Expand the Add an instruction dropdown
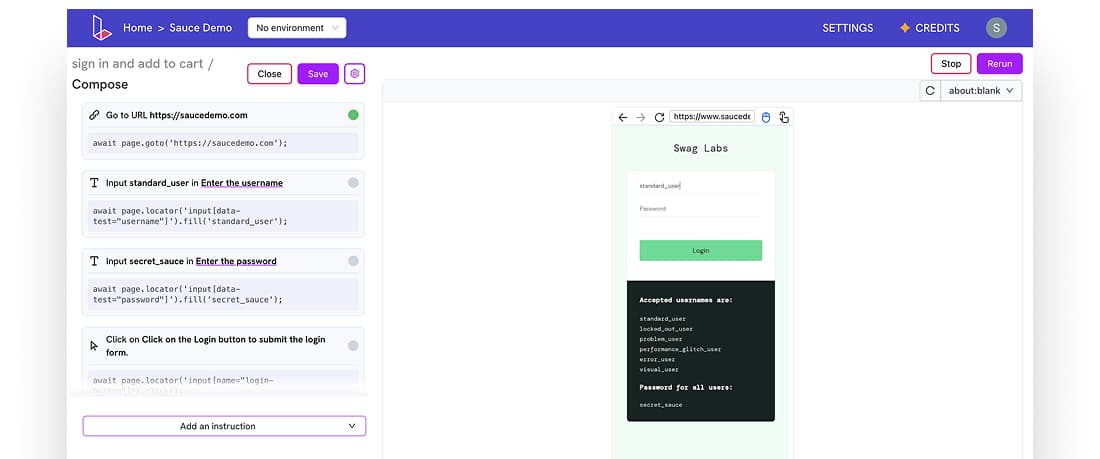The height and width of the screenshot is (459, 1100). coord(224,426)
